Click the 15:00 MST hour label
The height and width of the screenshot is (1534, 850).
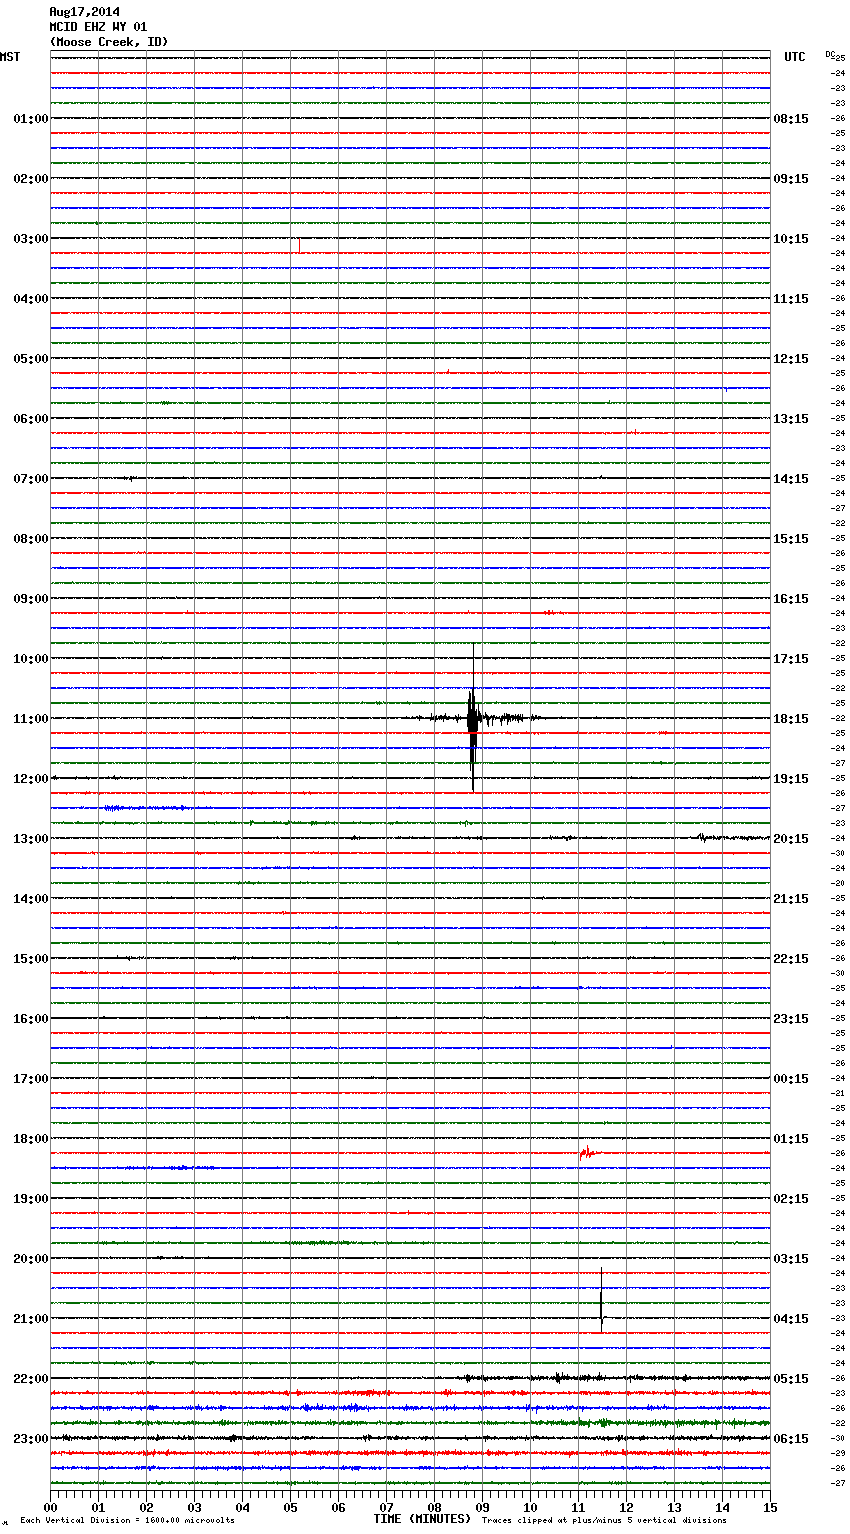tap(30, 959)
